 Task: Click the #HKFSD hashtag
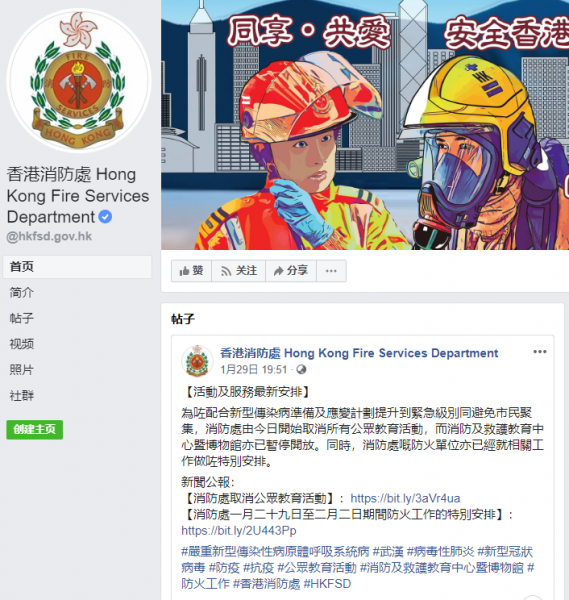(x=327, y=584)
